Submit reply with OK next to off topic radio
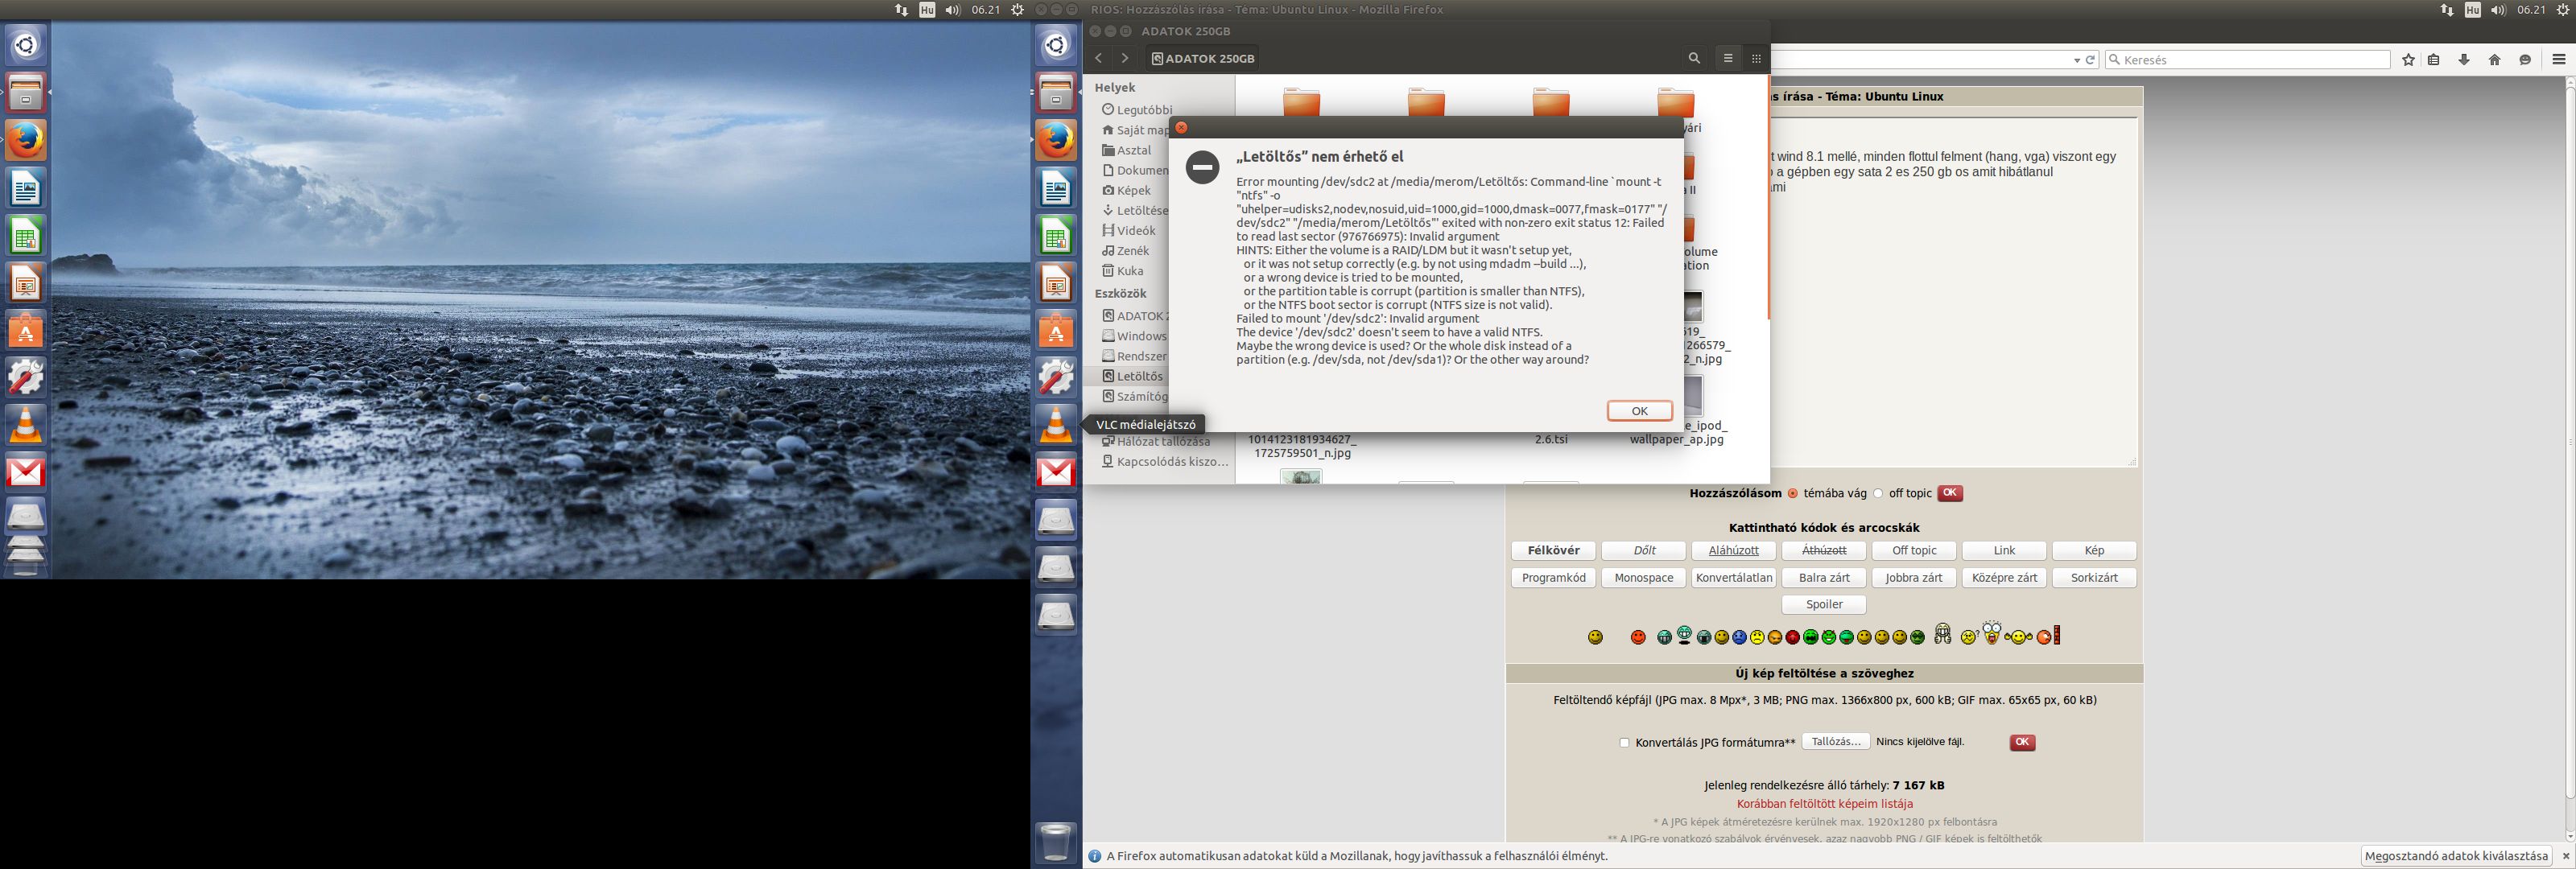 coord(1950,493)
